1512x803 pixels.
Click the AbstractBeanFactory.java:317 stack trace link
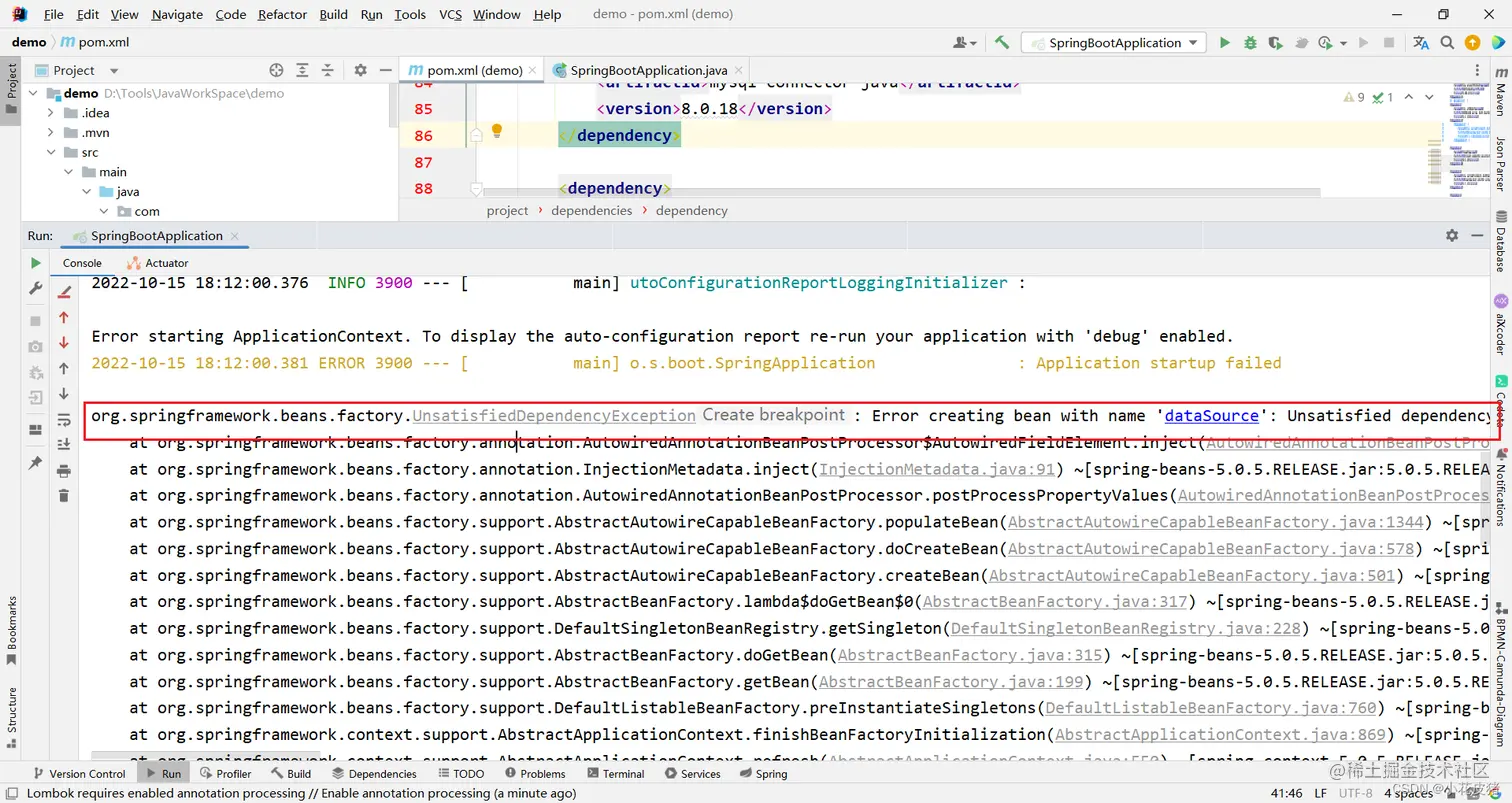point(1056,602)
